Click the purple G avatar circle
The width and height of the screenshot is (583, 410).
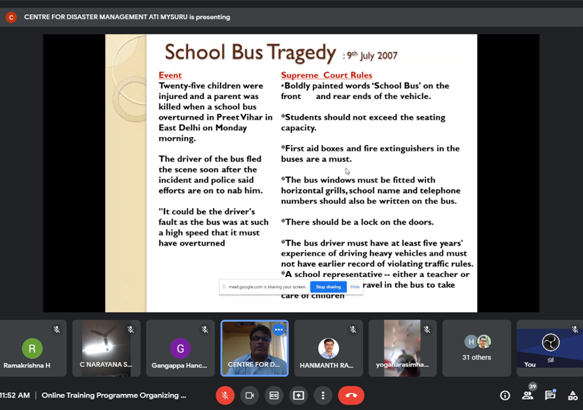point(180,348)
